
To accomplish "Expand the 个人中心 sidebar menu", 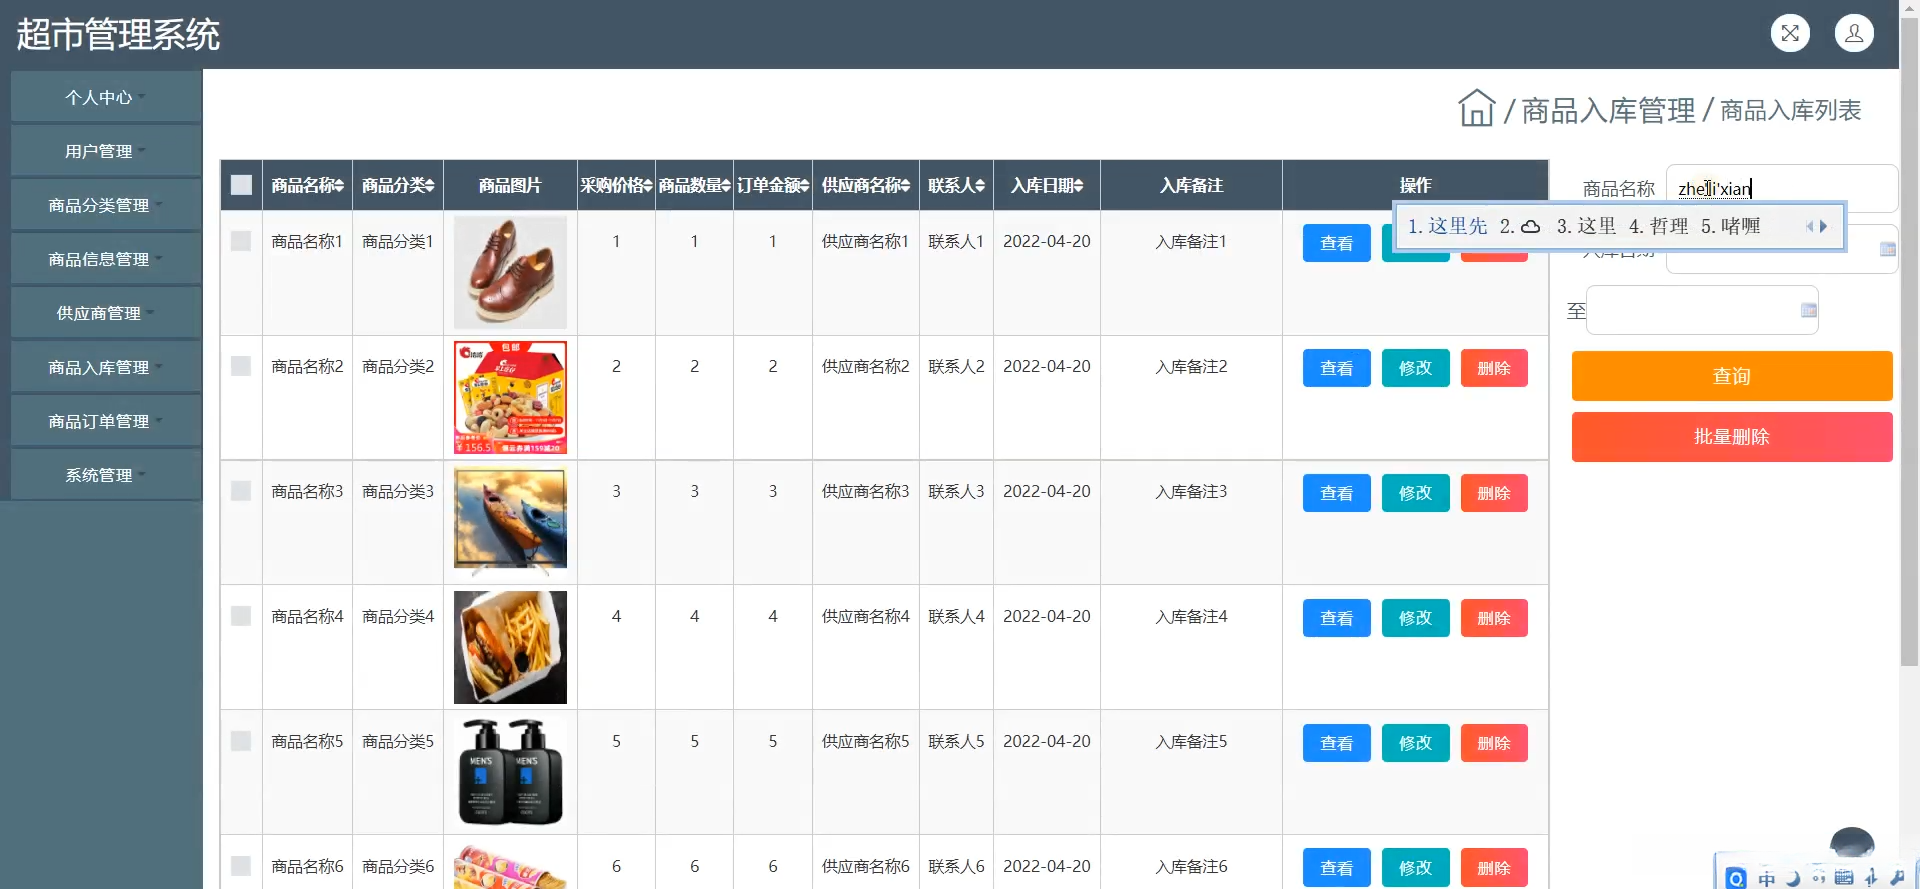I will click(106, 97).
